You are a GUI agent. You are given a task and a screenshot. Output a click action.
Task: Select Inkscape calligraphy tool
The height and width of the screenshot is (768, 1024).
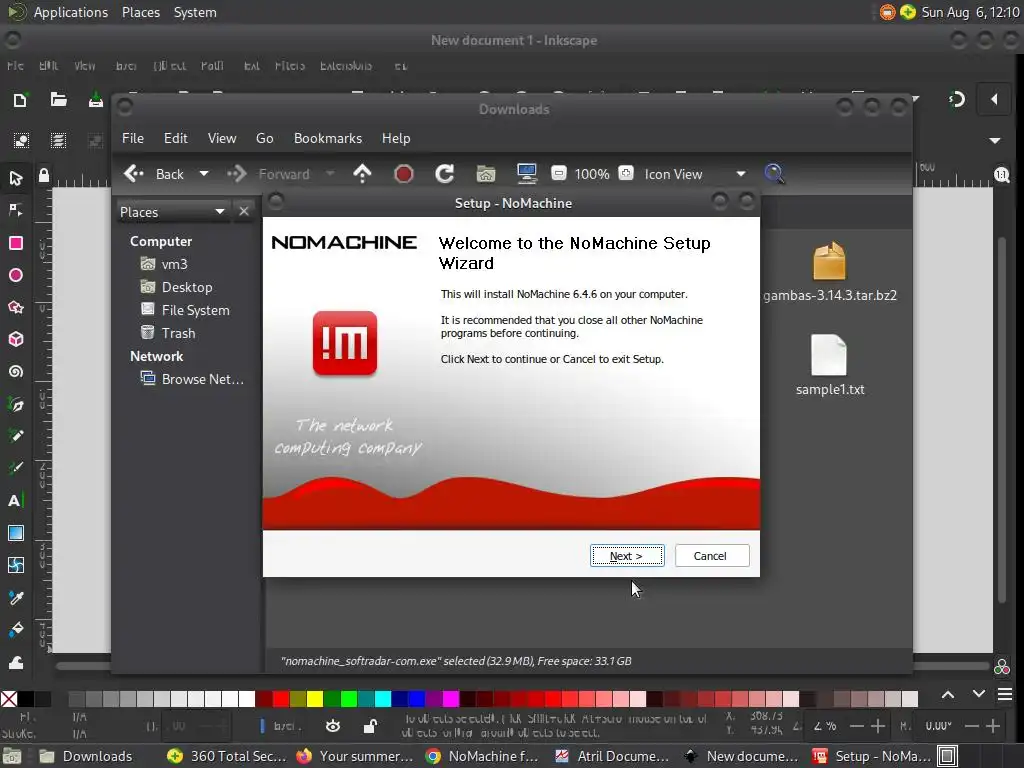pos(16,468)
